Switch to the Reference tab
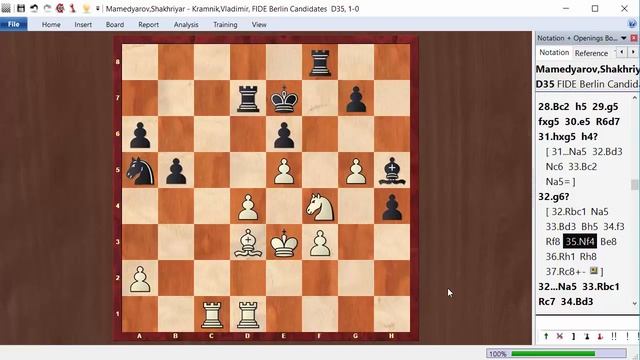640x360 pixels. pyautogui.click(x=591, y=53)
